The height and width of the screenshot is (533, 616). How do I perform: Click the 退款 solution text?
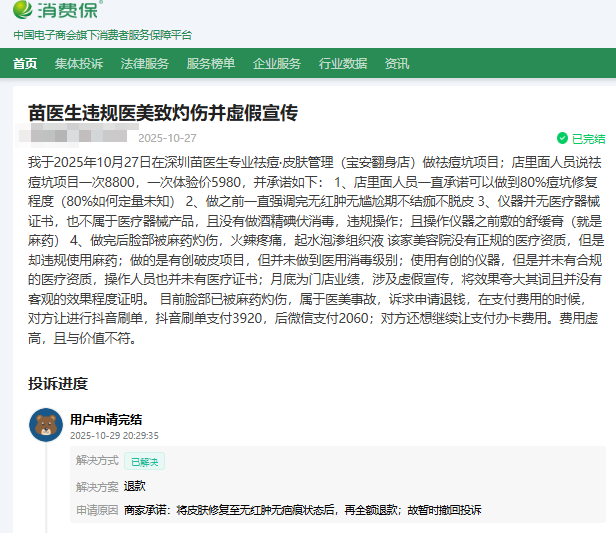[135, 486]
